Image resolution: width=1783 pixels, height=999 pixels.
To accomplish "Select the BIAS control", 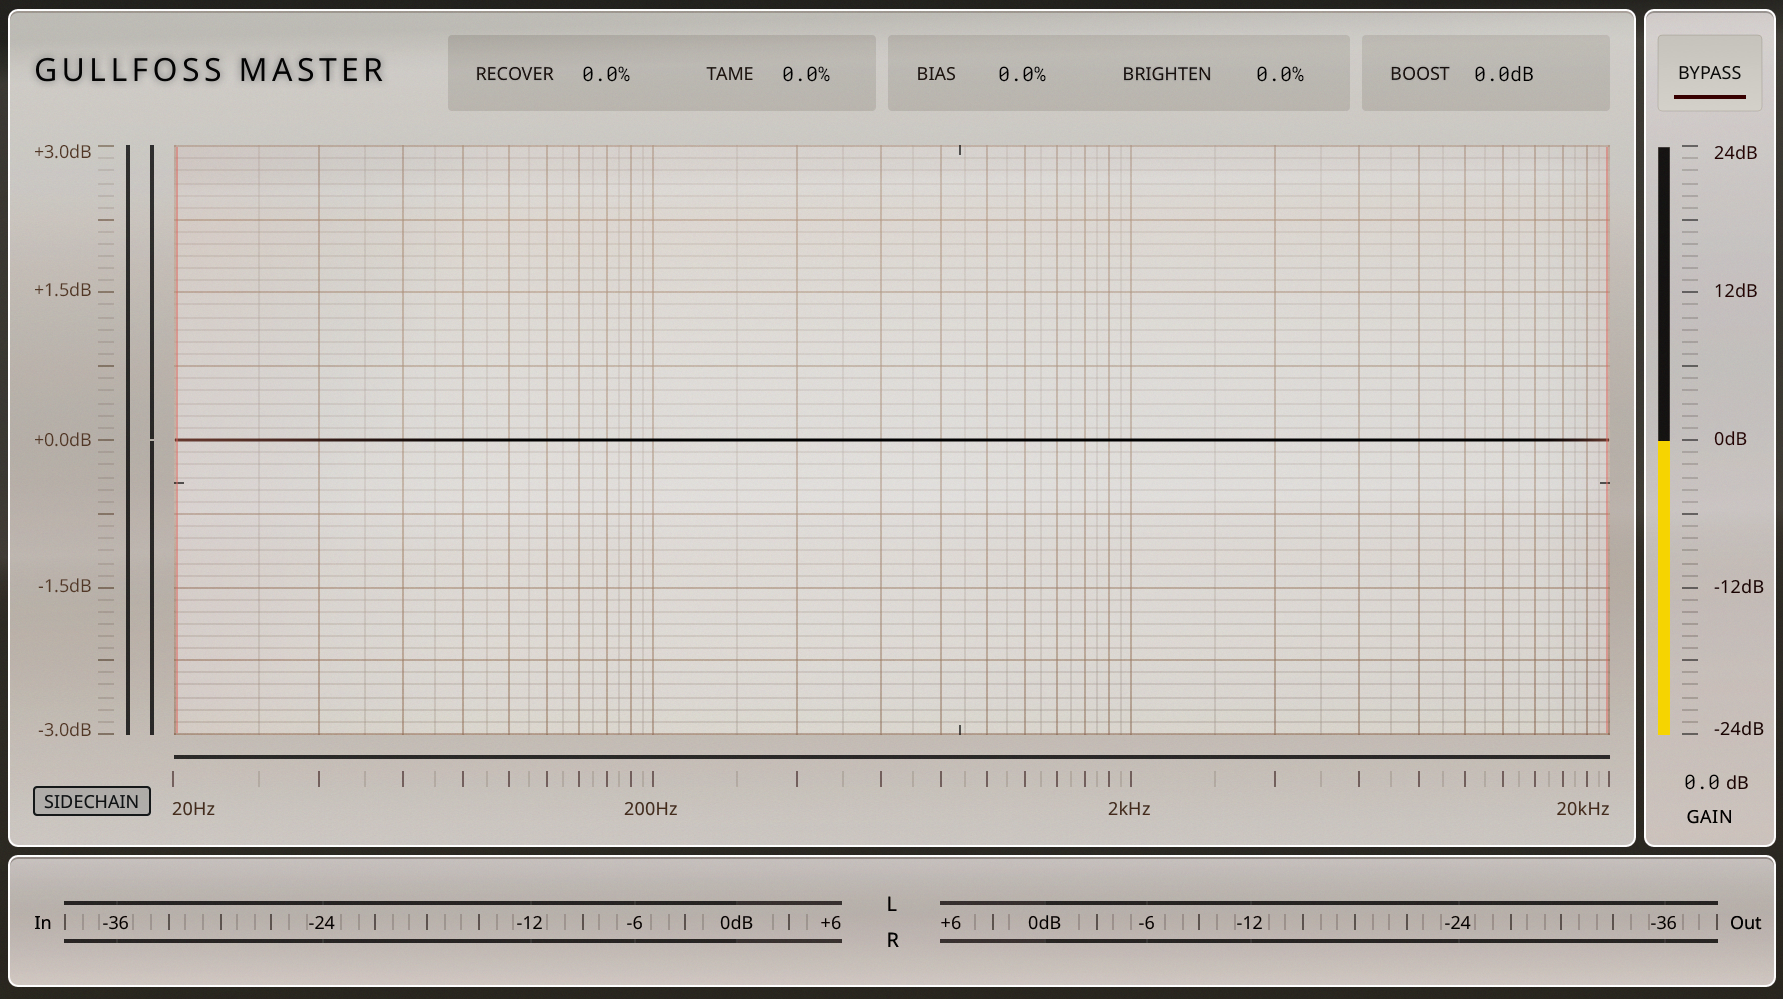I will point(936,73).
